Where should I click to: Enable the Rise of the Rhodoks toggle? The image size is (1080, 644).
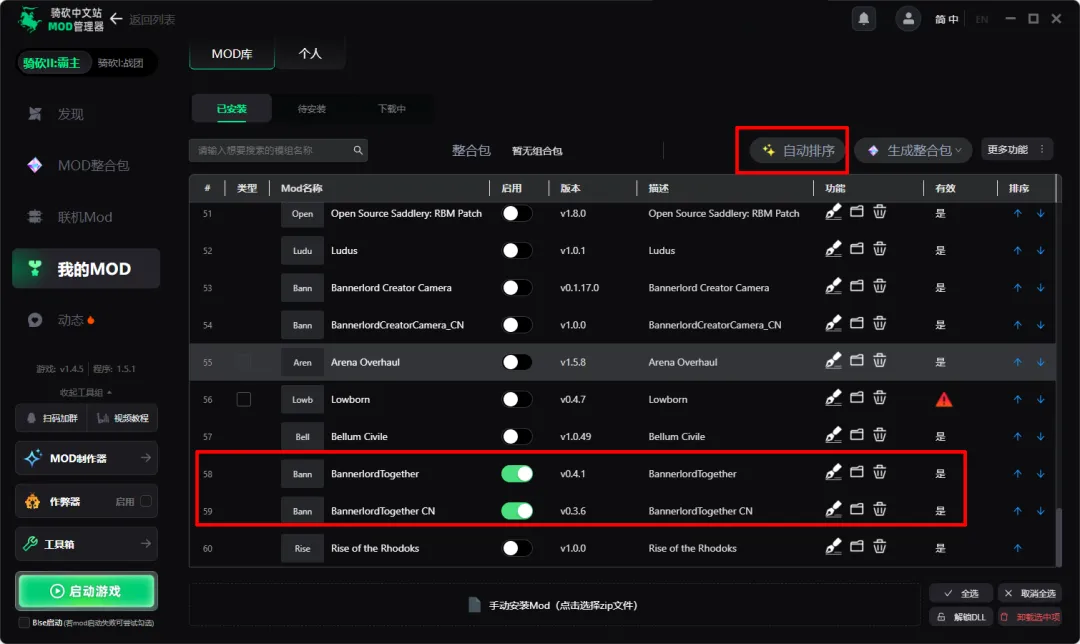coord(517,548)
